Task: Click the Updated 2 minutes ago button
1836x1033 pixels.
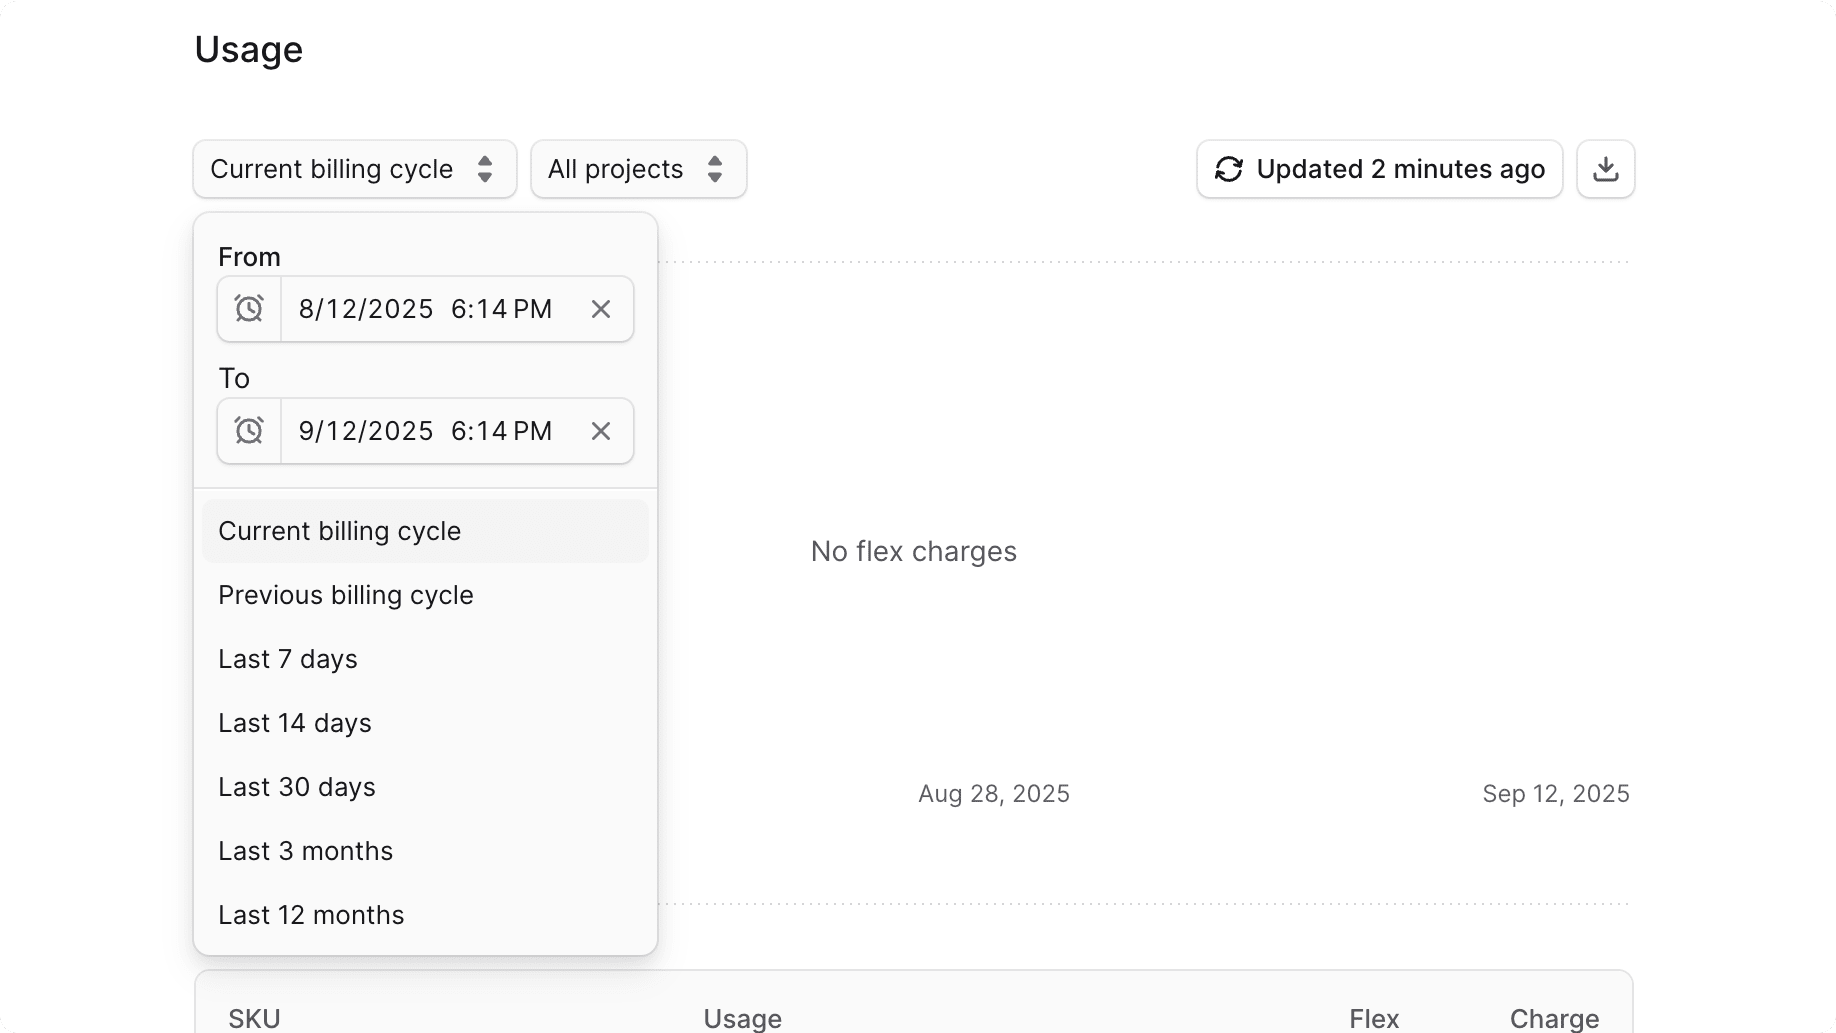Action: (x=1379, y=169)
